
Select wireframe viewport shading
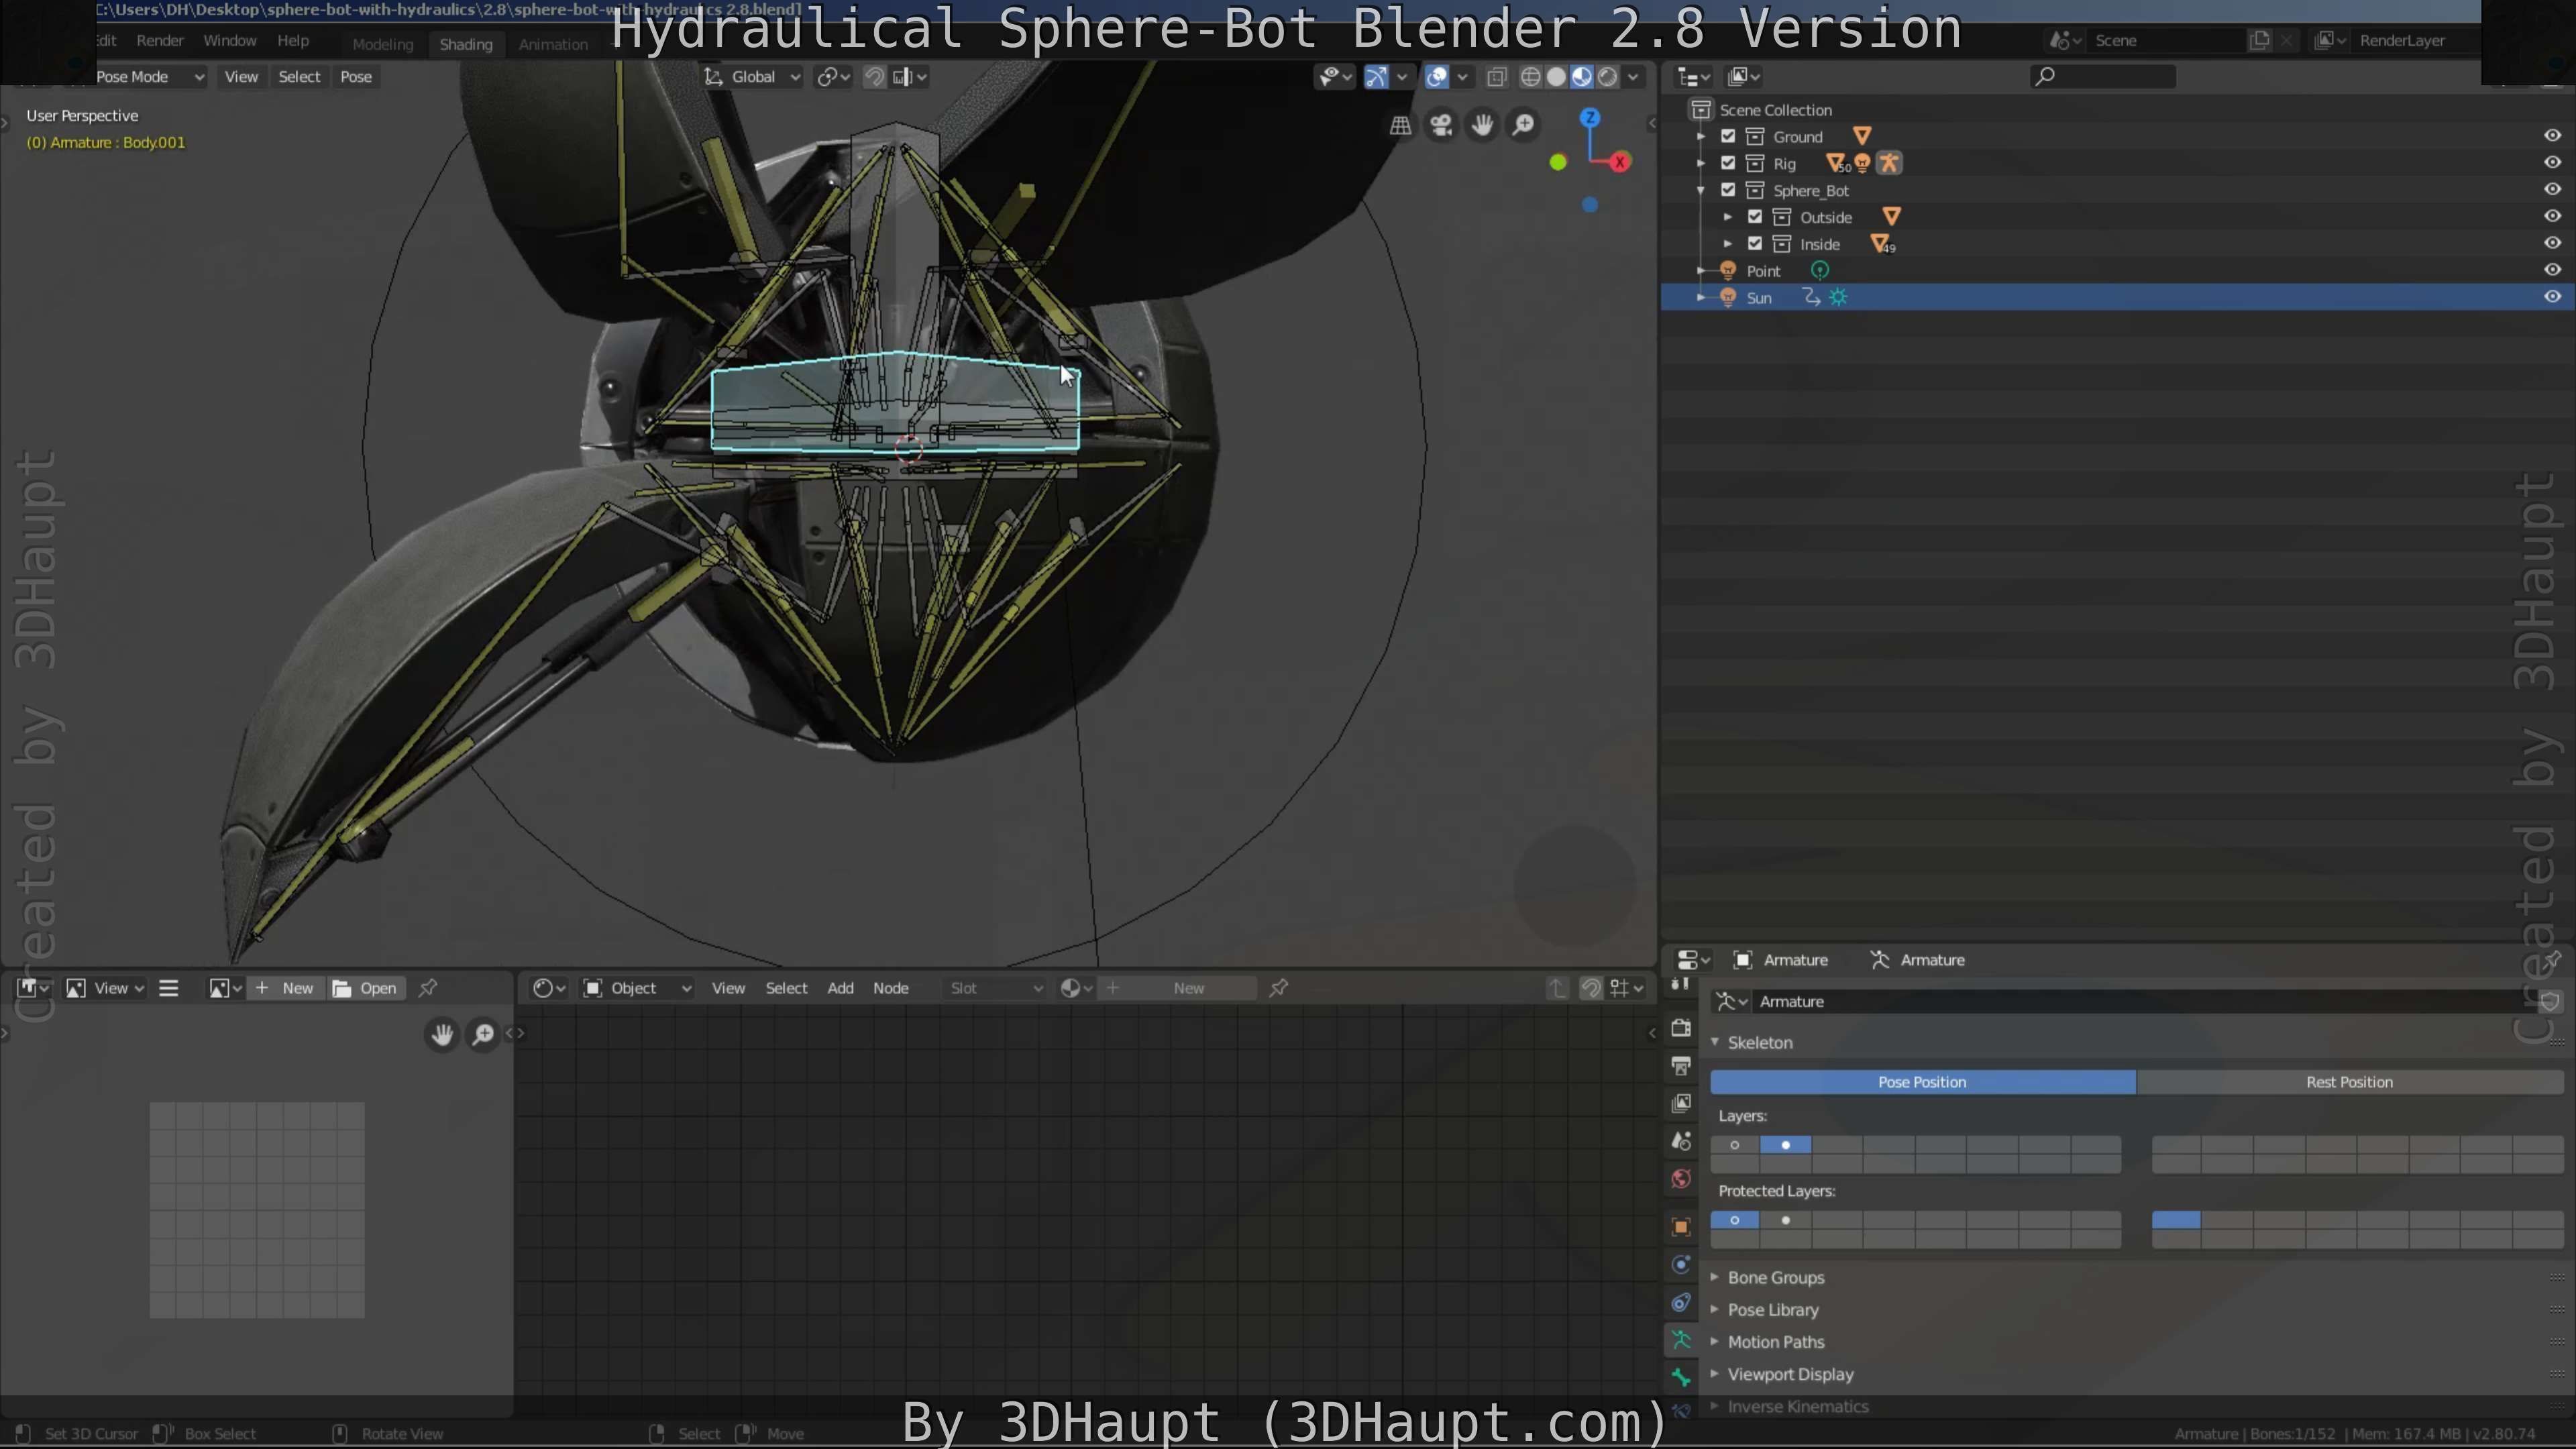click(x=1530, y=77)
